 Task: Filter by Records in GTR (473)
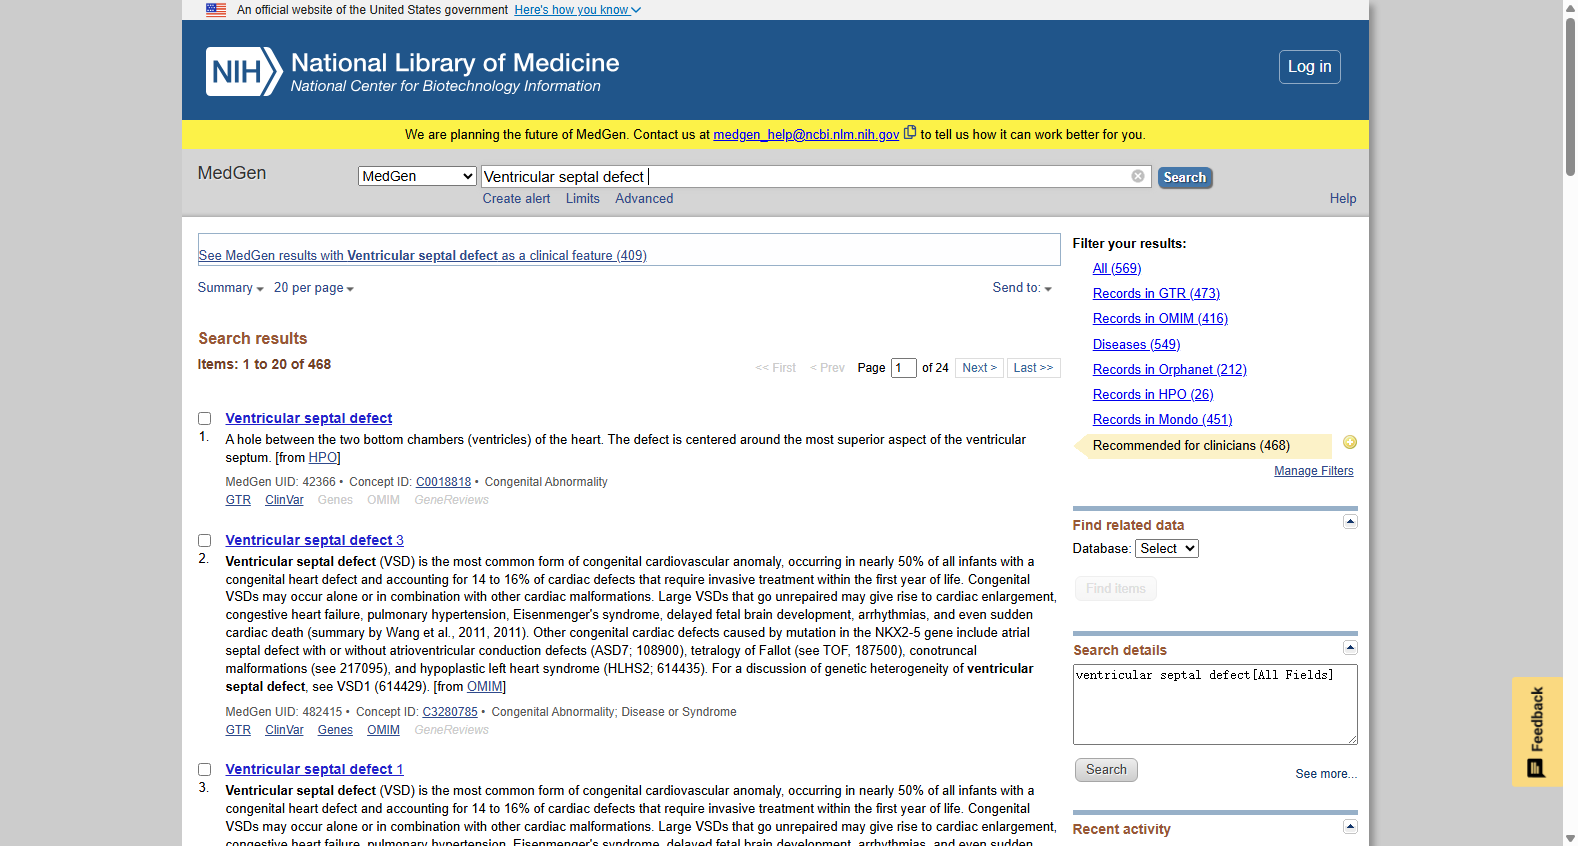[1156, 294]
